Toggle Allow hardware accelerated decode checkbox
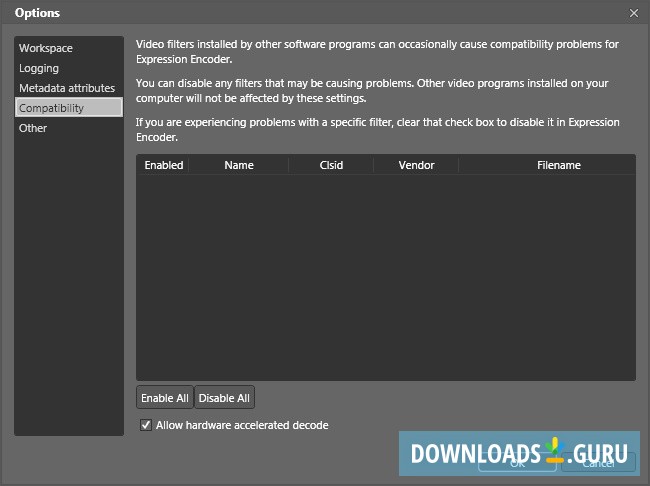The height and width of the screenshot is (486, 650). (146, 425)
